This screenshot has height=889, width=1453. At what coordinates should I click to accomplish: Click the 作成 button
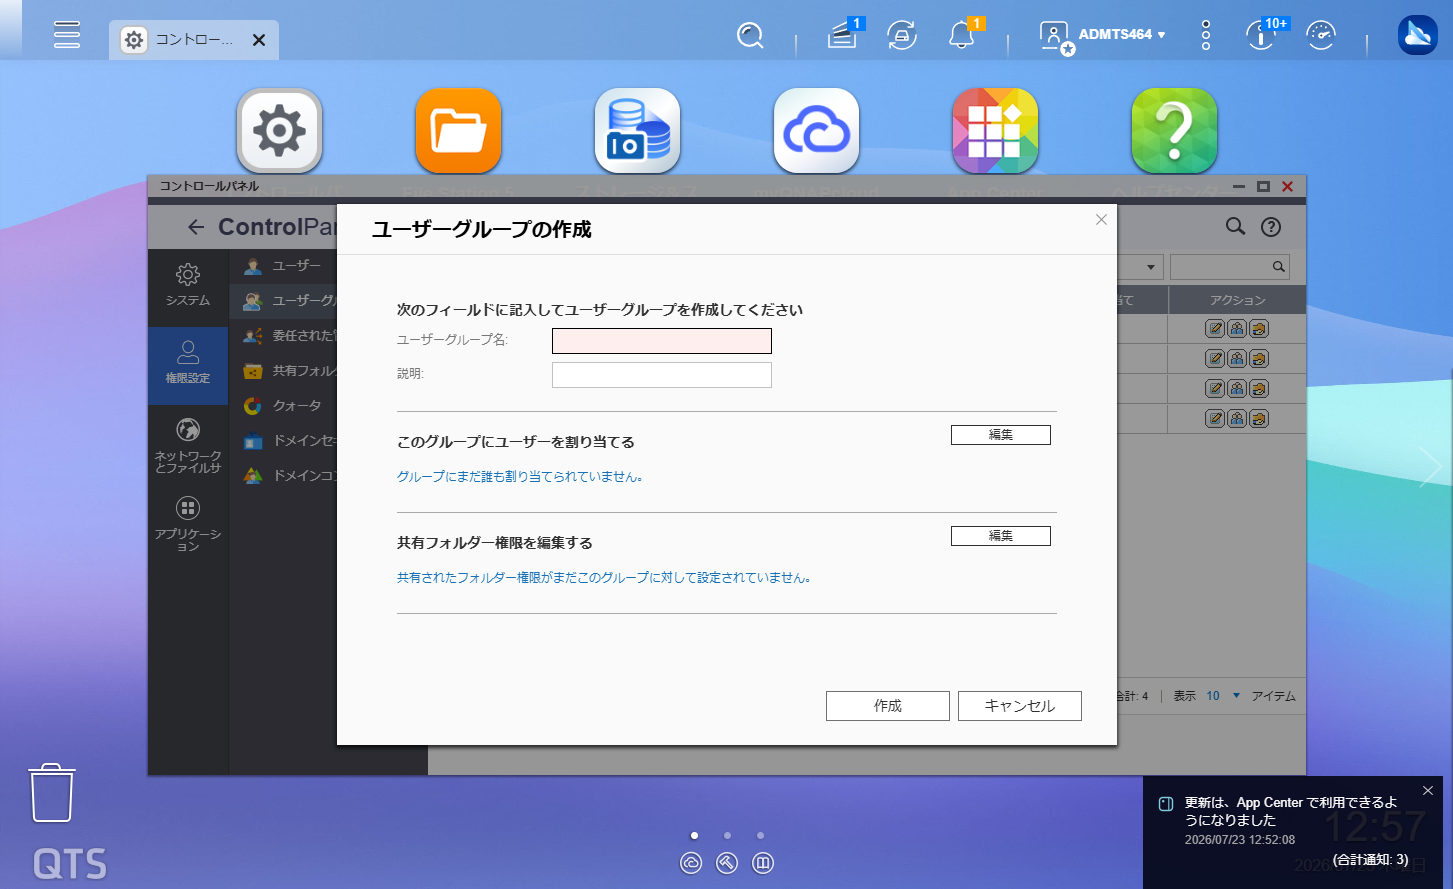[x=888, y=706]
